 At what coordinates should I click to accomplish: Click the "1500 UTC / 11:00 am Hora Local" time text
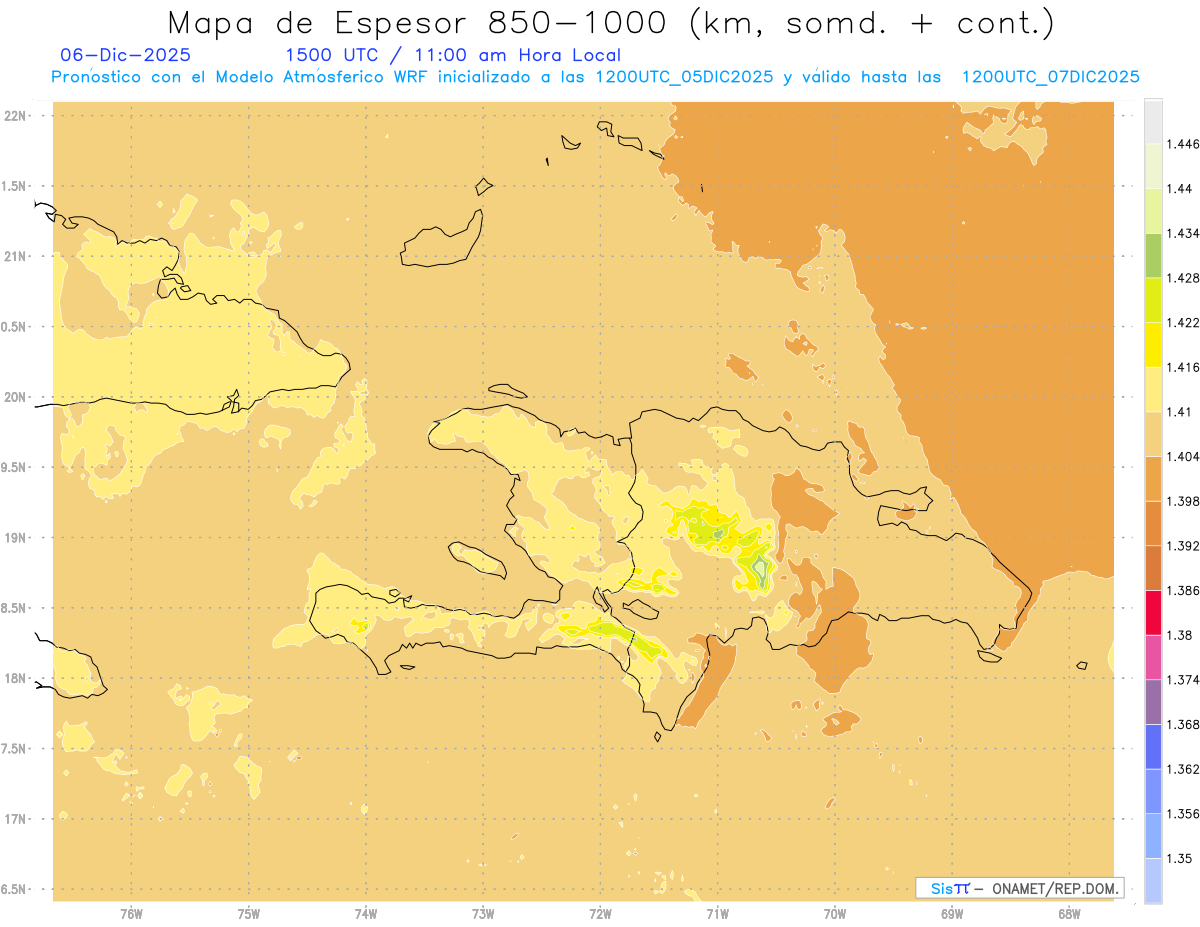(453, 56)
